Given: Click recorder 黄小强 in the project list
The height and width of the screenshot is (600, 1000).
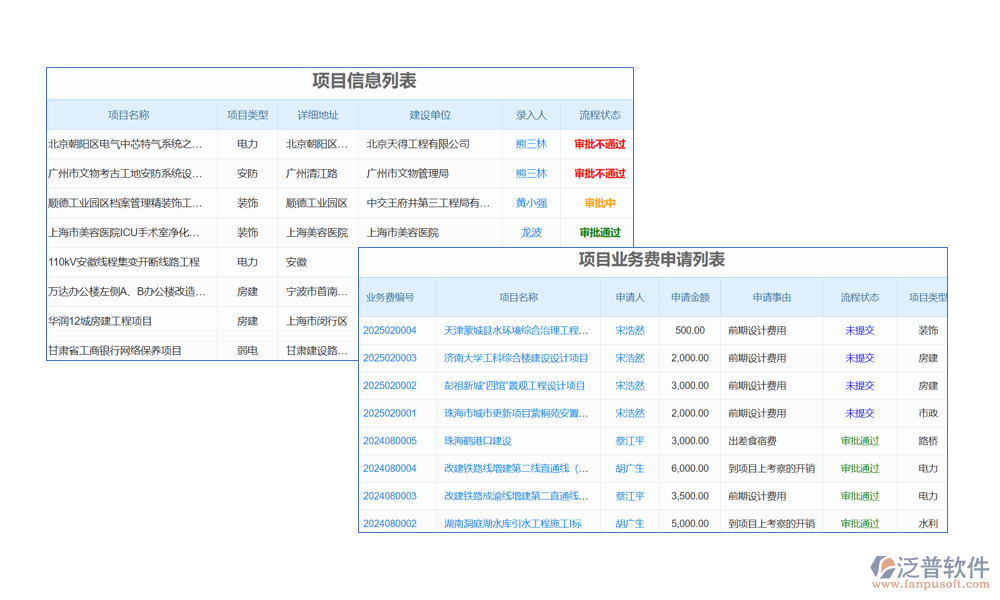Looking at the screenshot, I should pos(531,203).
